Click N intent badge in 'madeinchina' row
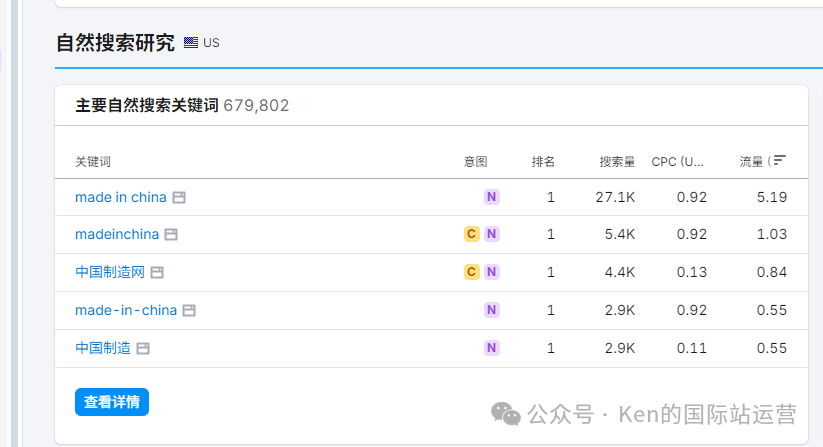Viewport: 823px width, 447px height. pyautogui.click(x=491, y=234)
